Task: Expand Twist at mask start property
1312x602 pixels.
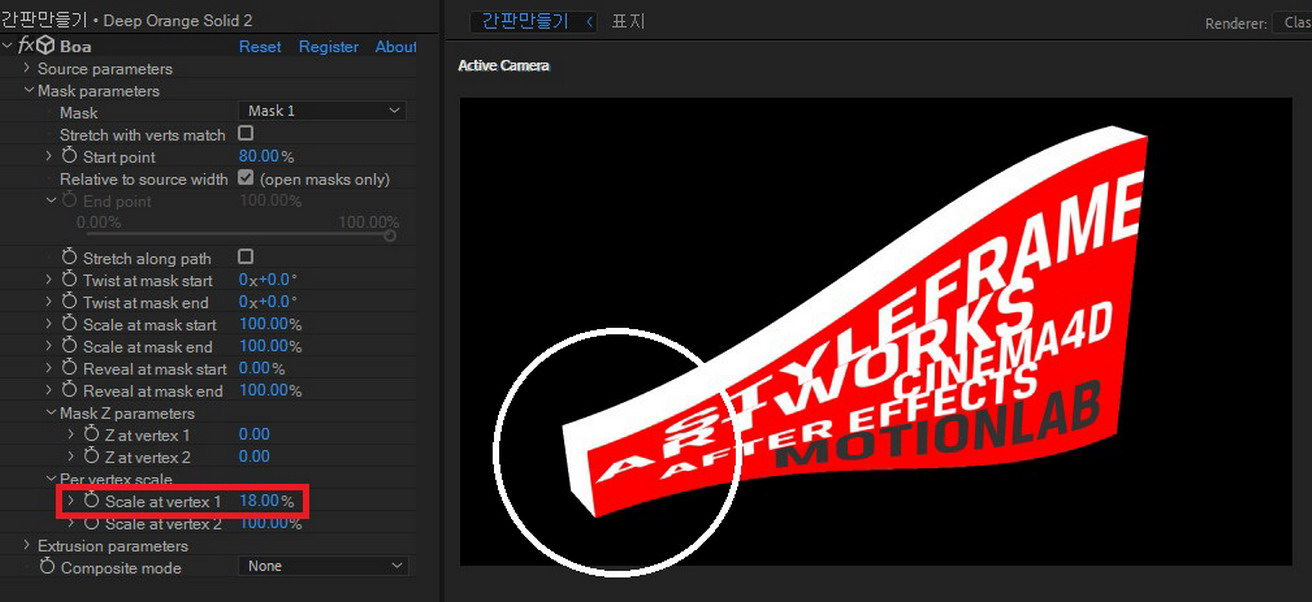Action: click(49, 280)
